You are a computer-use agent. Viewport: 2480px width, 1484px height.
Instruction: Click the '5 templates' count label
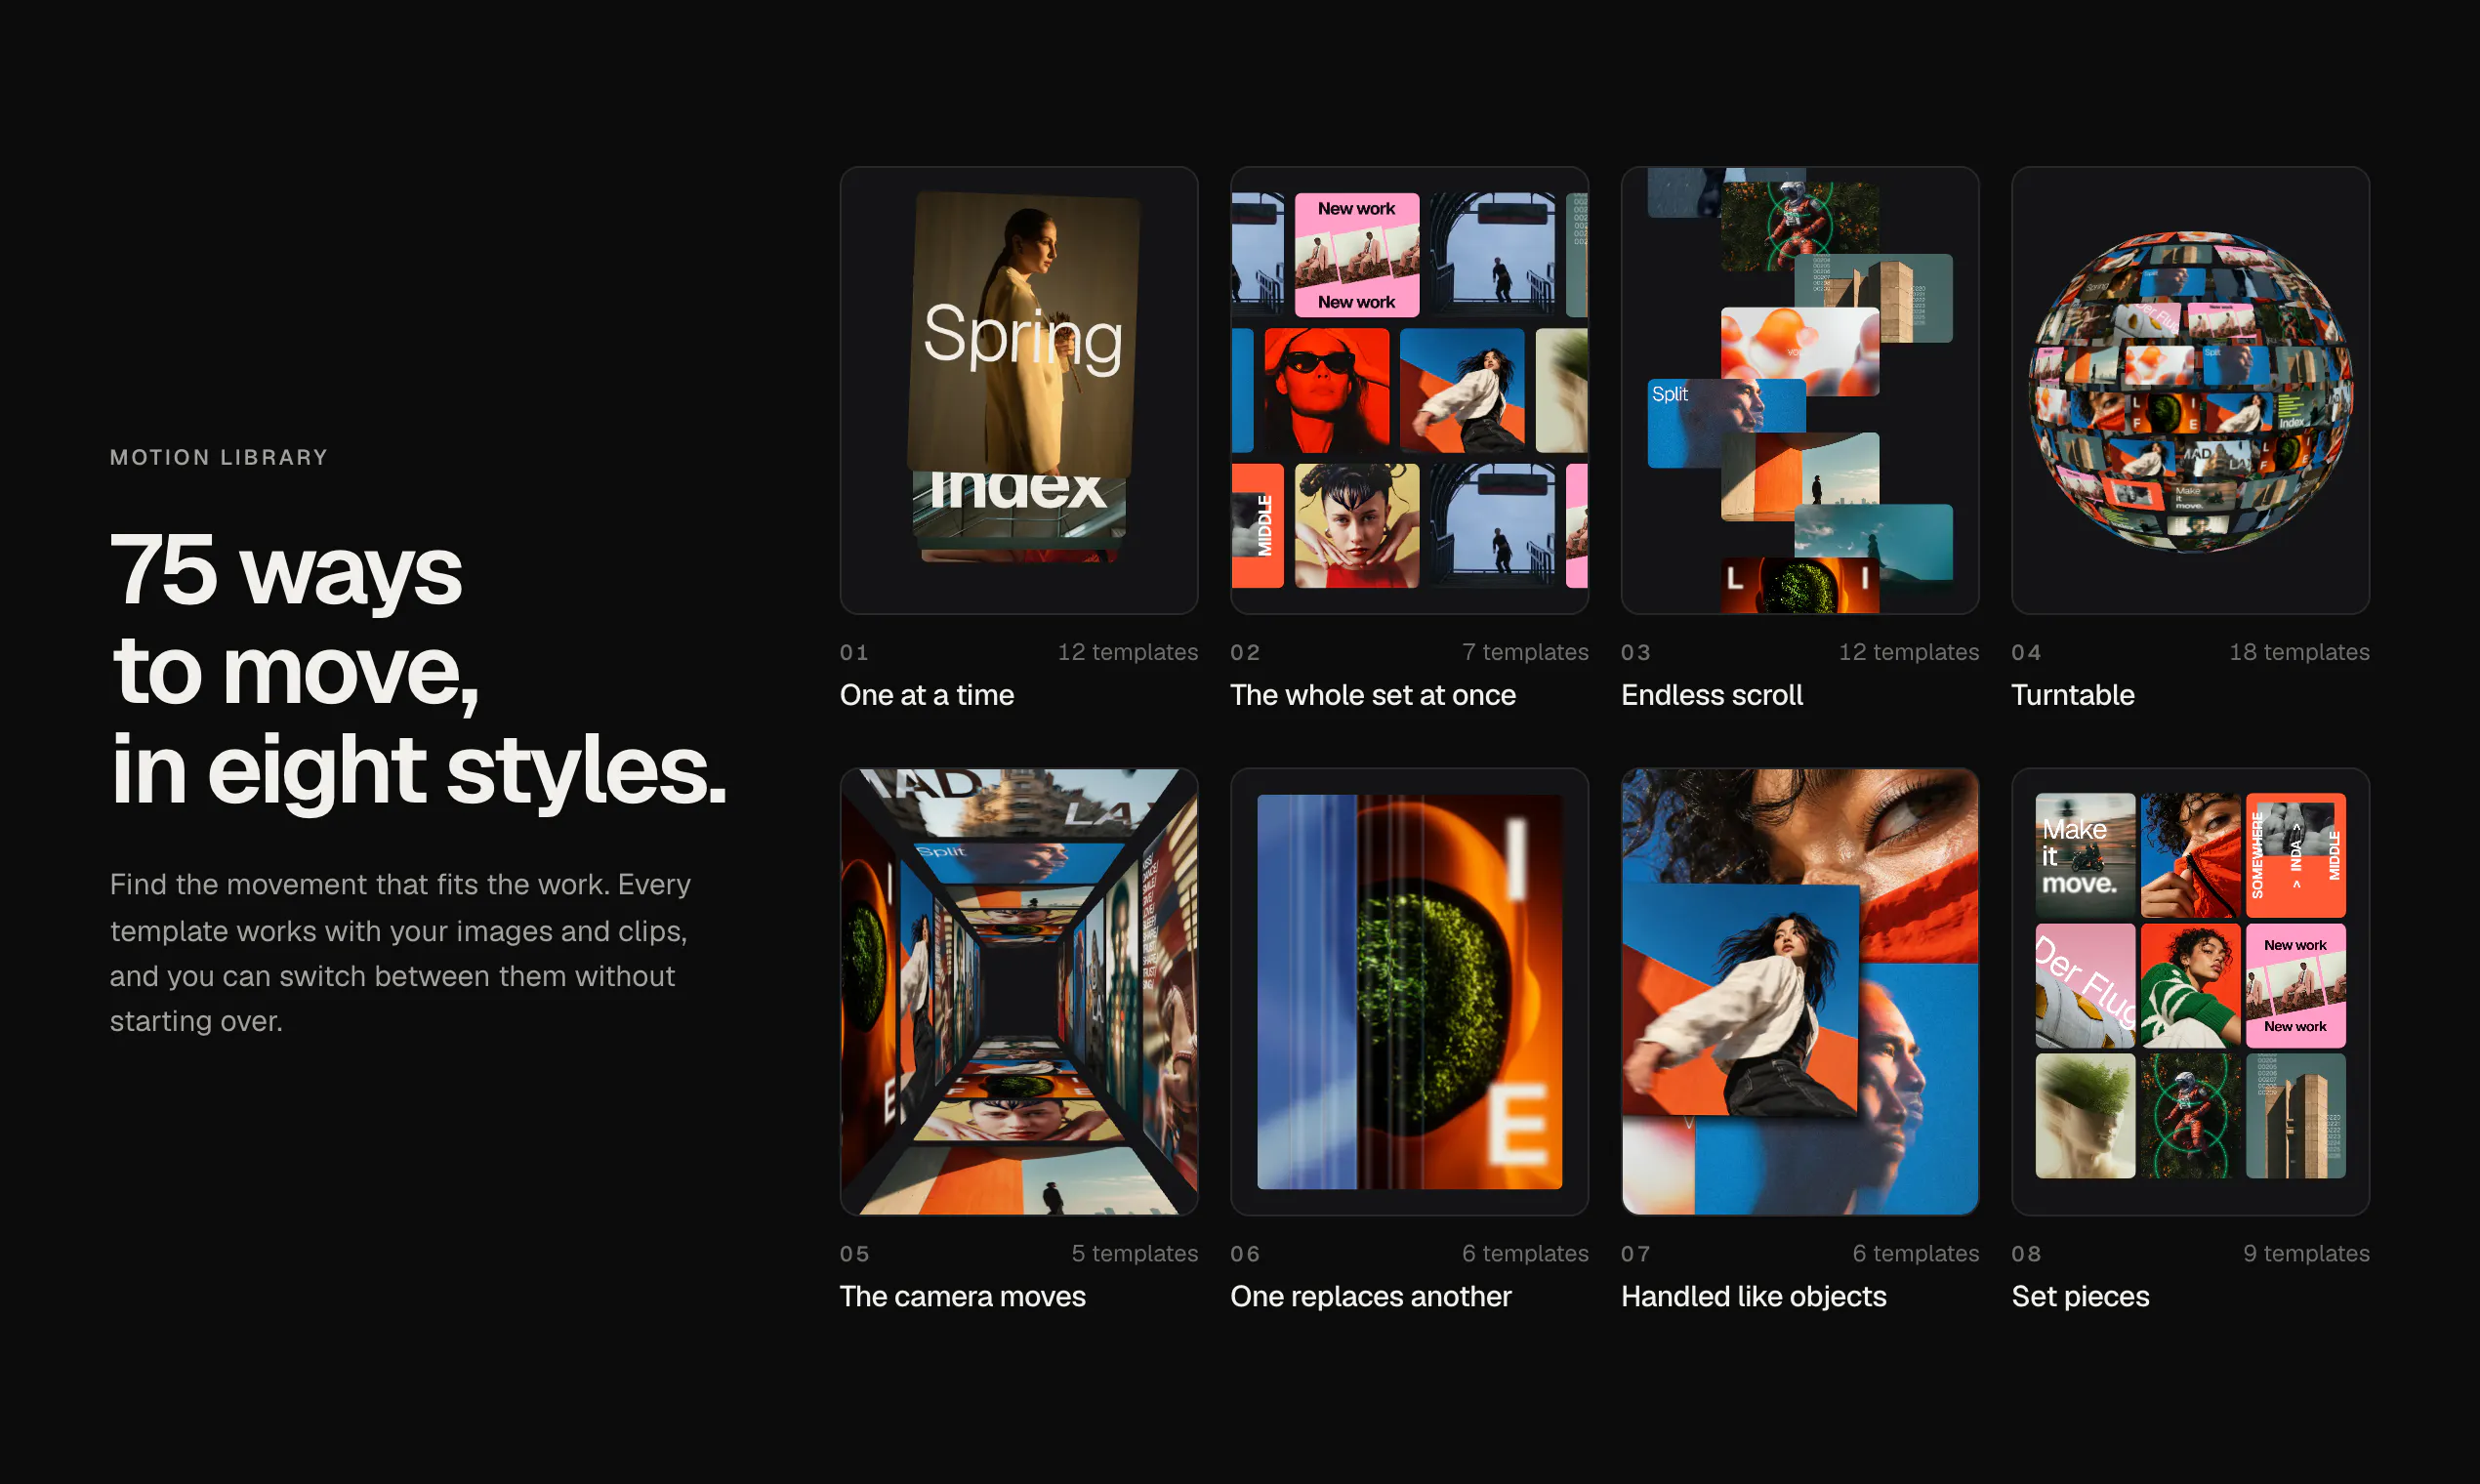[x=1135, y=1253]
